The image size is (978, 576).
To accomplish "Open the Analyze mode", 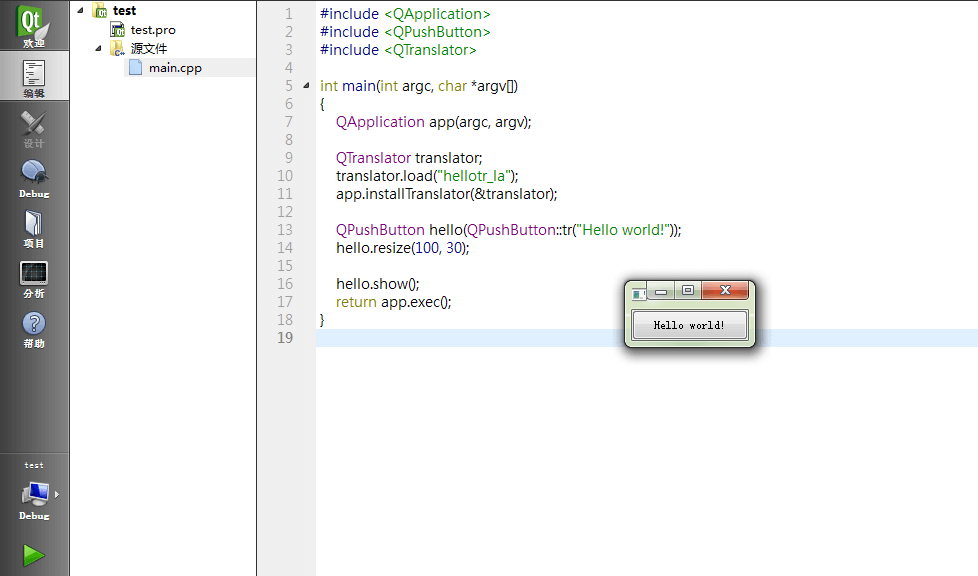I will [x=34, y=278].
